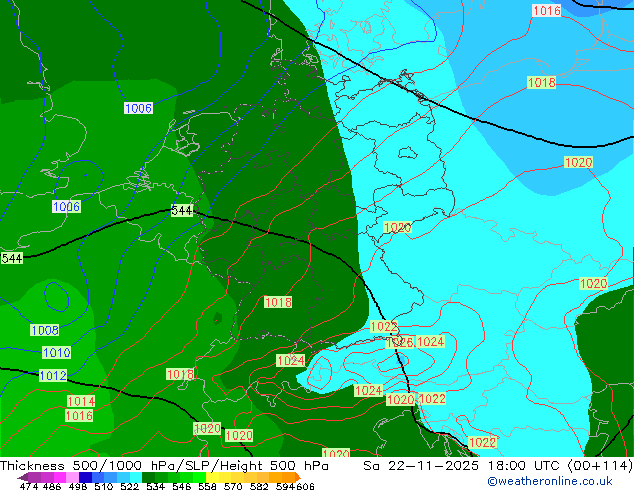Click the 1022 label above the 1026 label
634x490 pixels.
[384, 327]
